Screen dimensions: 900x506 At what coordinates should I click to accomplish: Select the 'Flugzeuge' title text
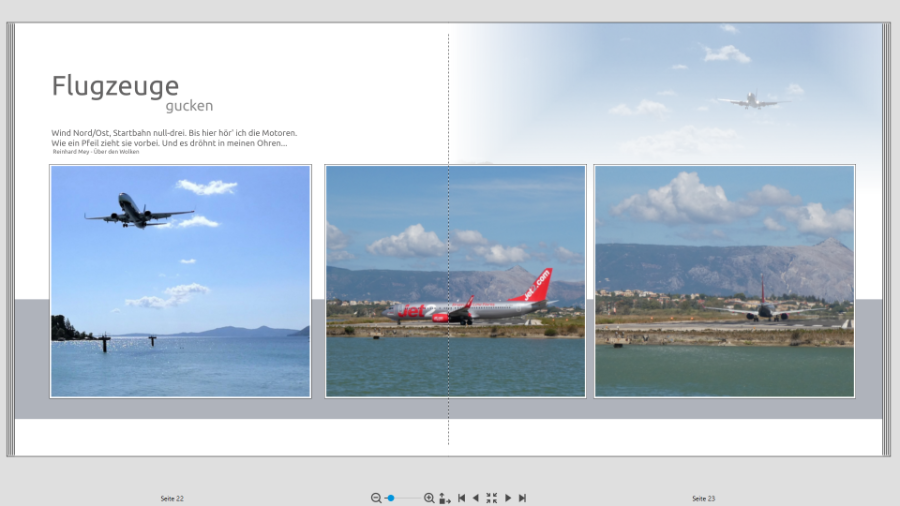(x=115, y=86)
